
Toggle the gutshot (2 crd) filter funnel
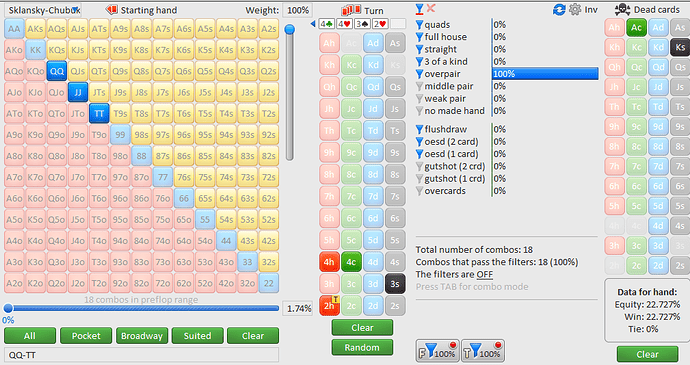tap(419, 166)
